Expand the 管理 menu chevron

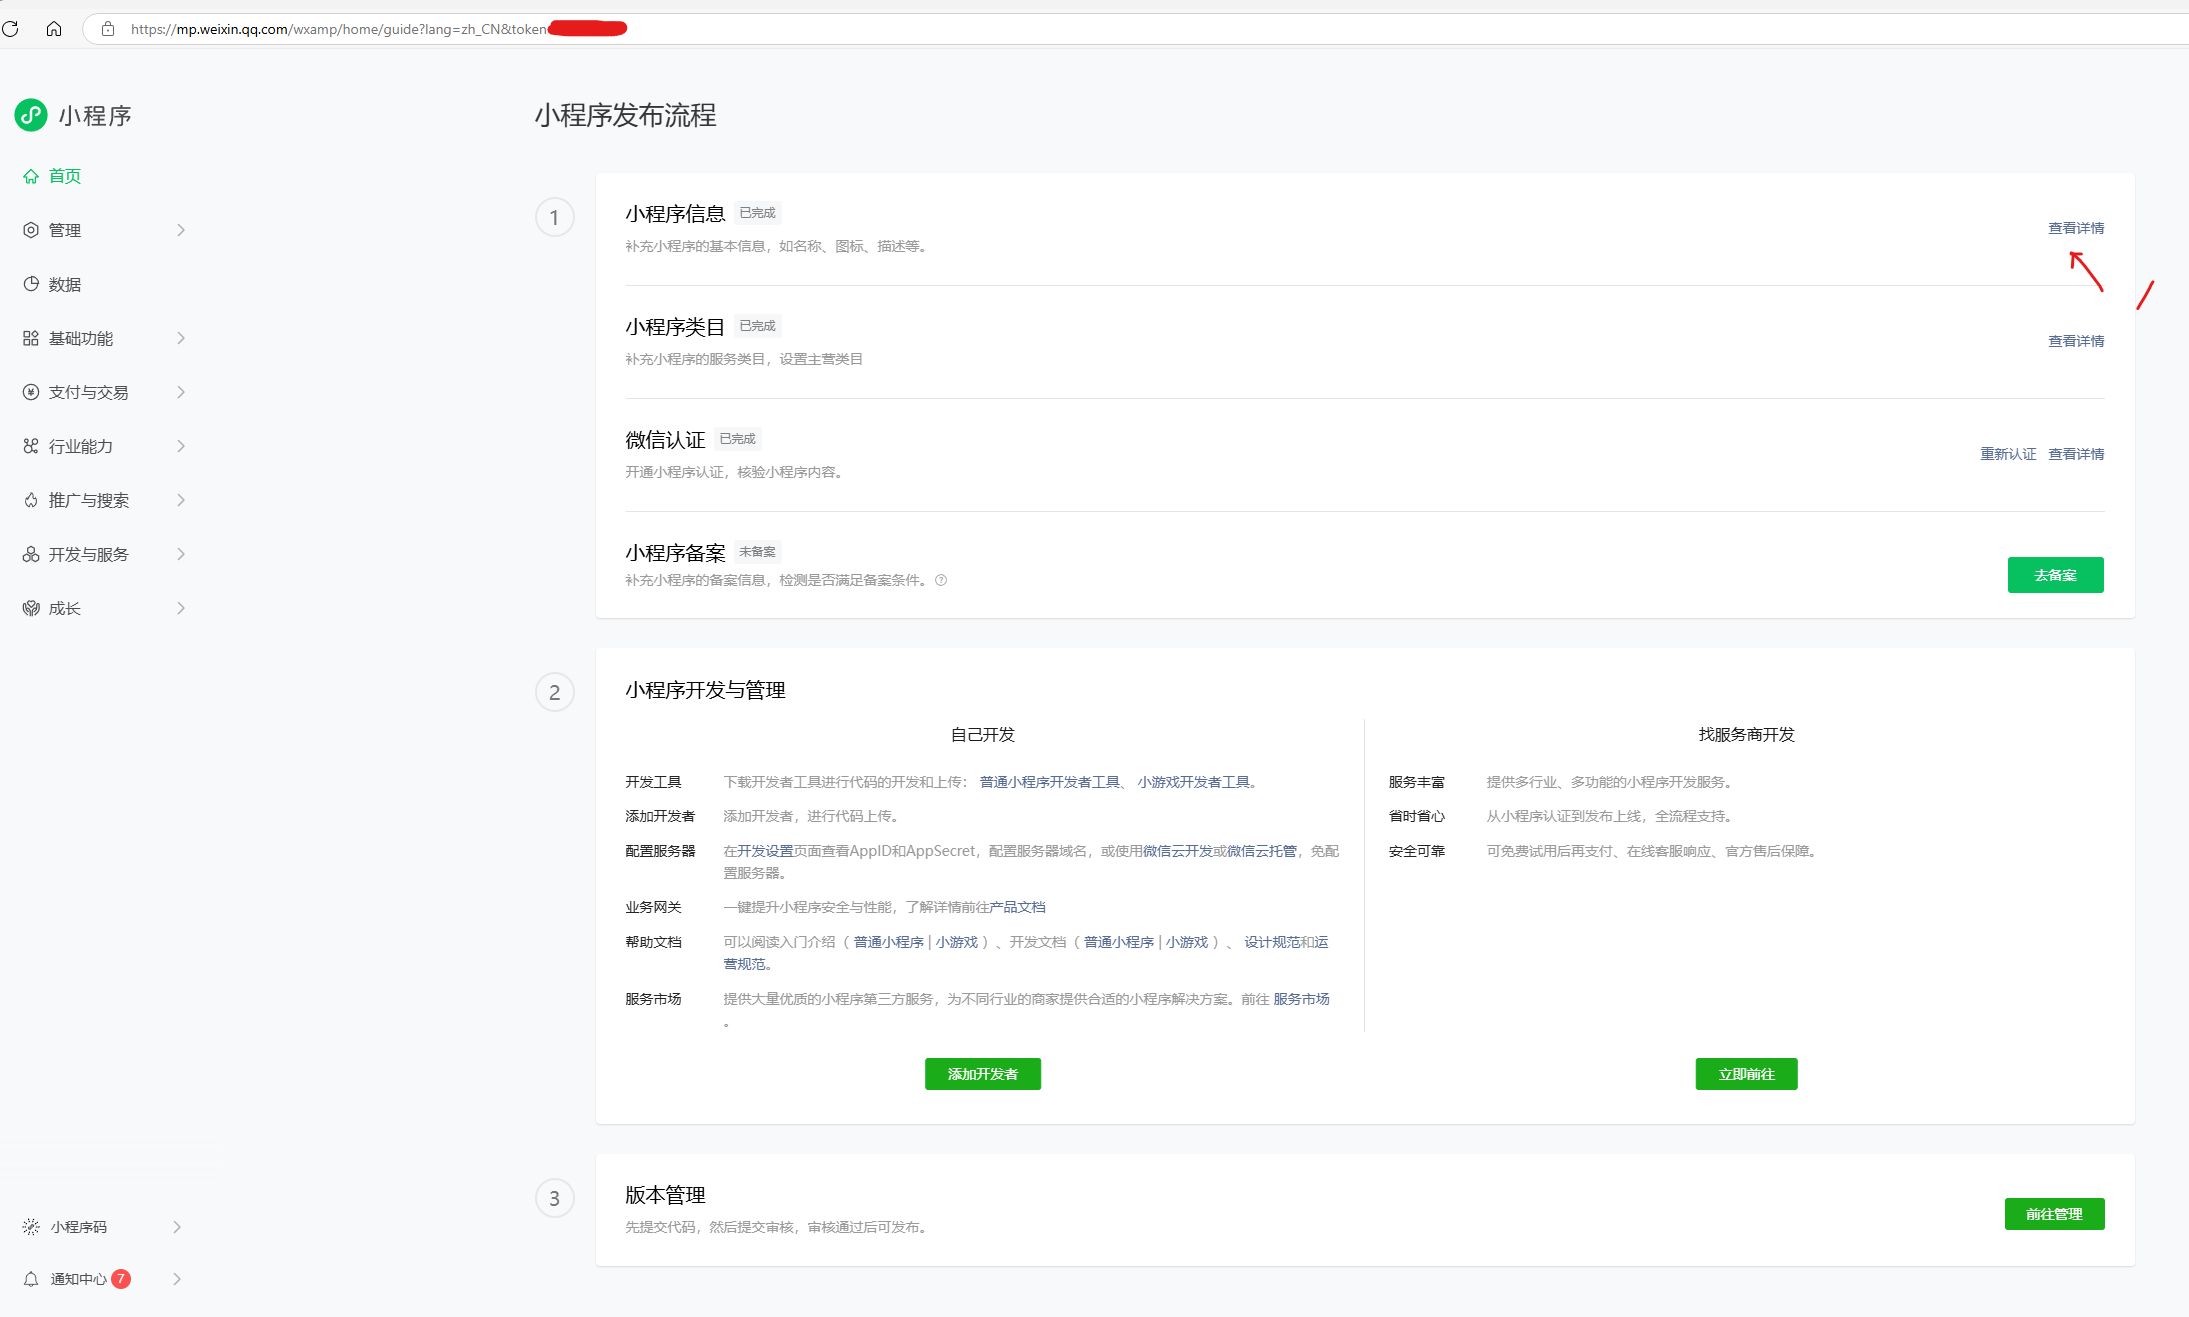click(x=181, y=230)
